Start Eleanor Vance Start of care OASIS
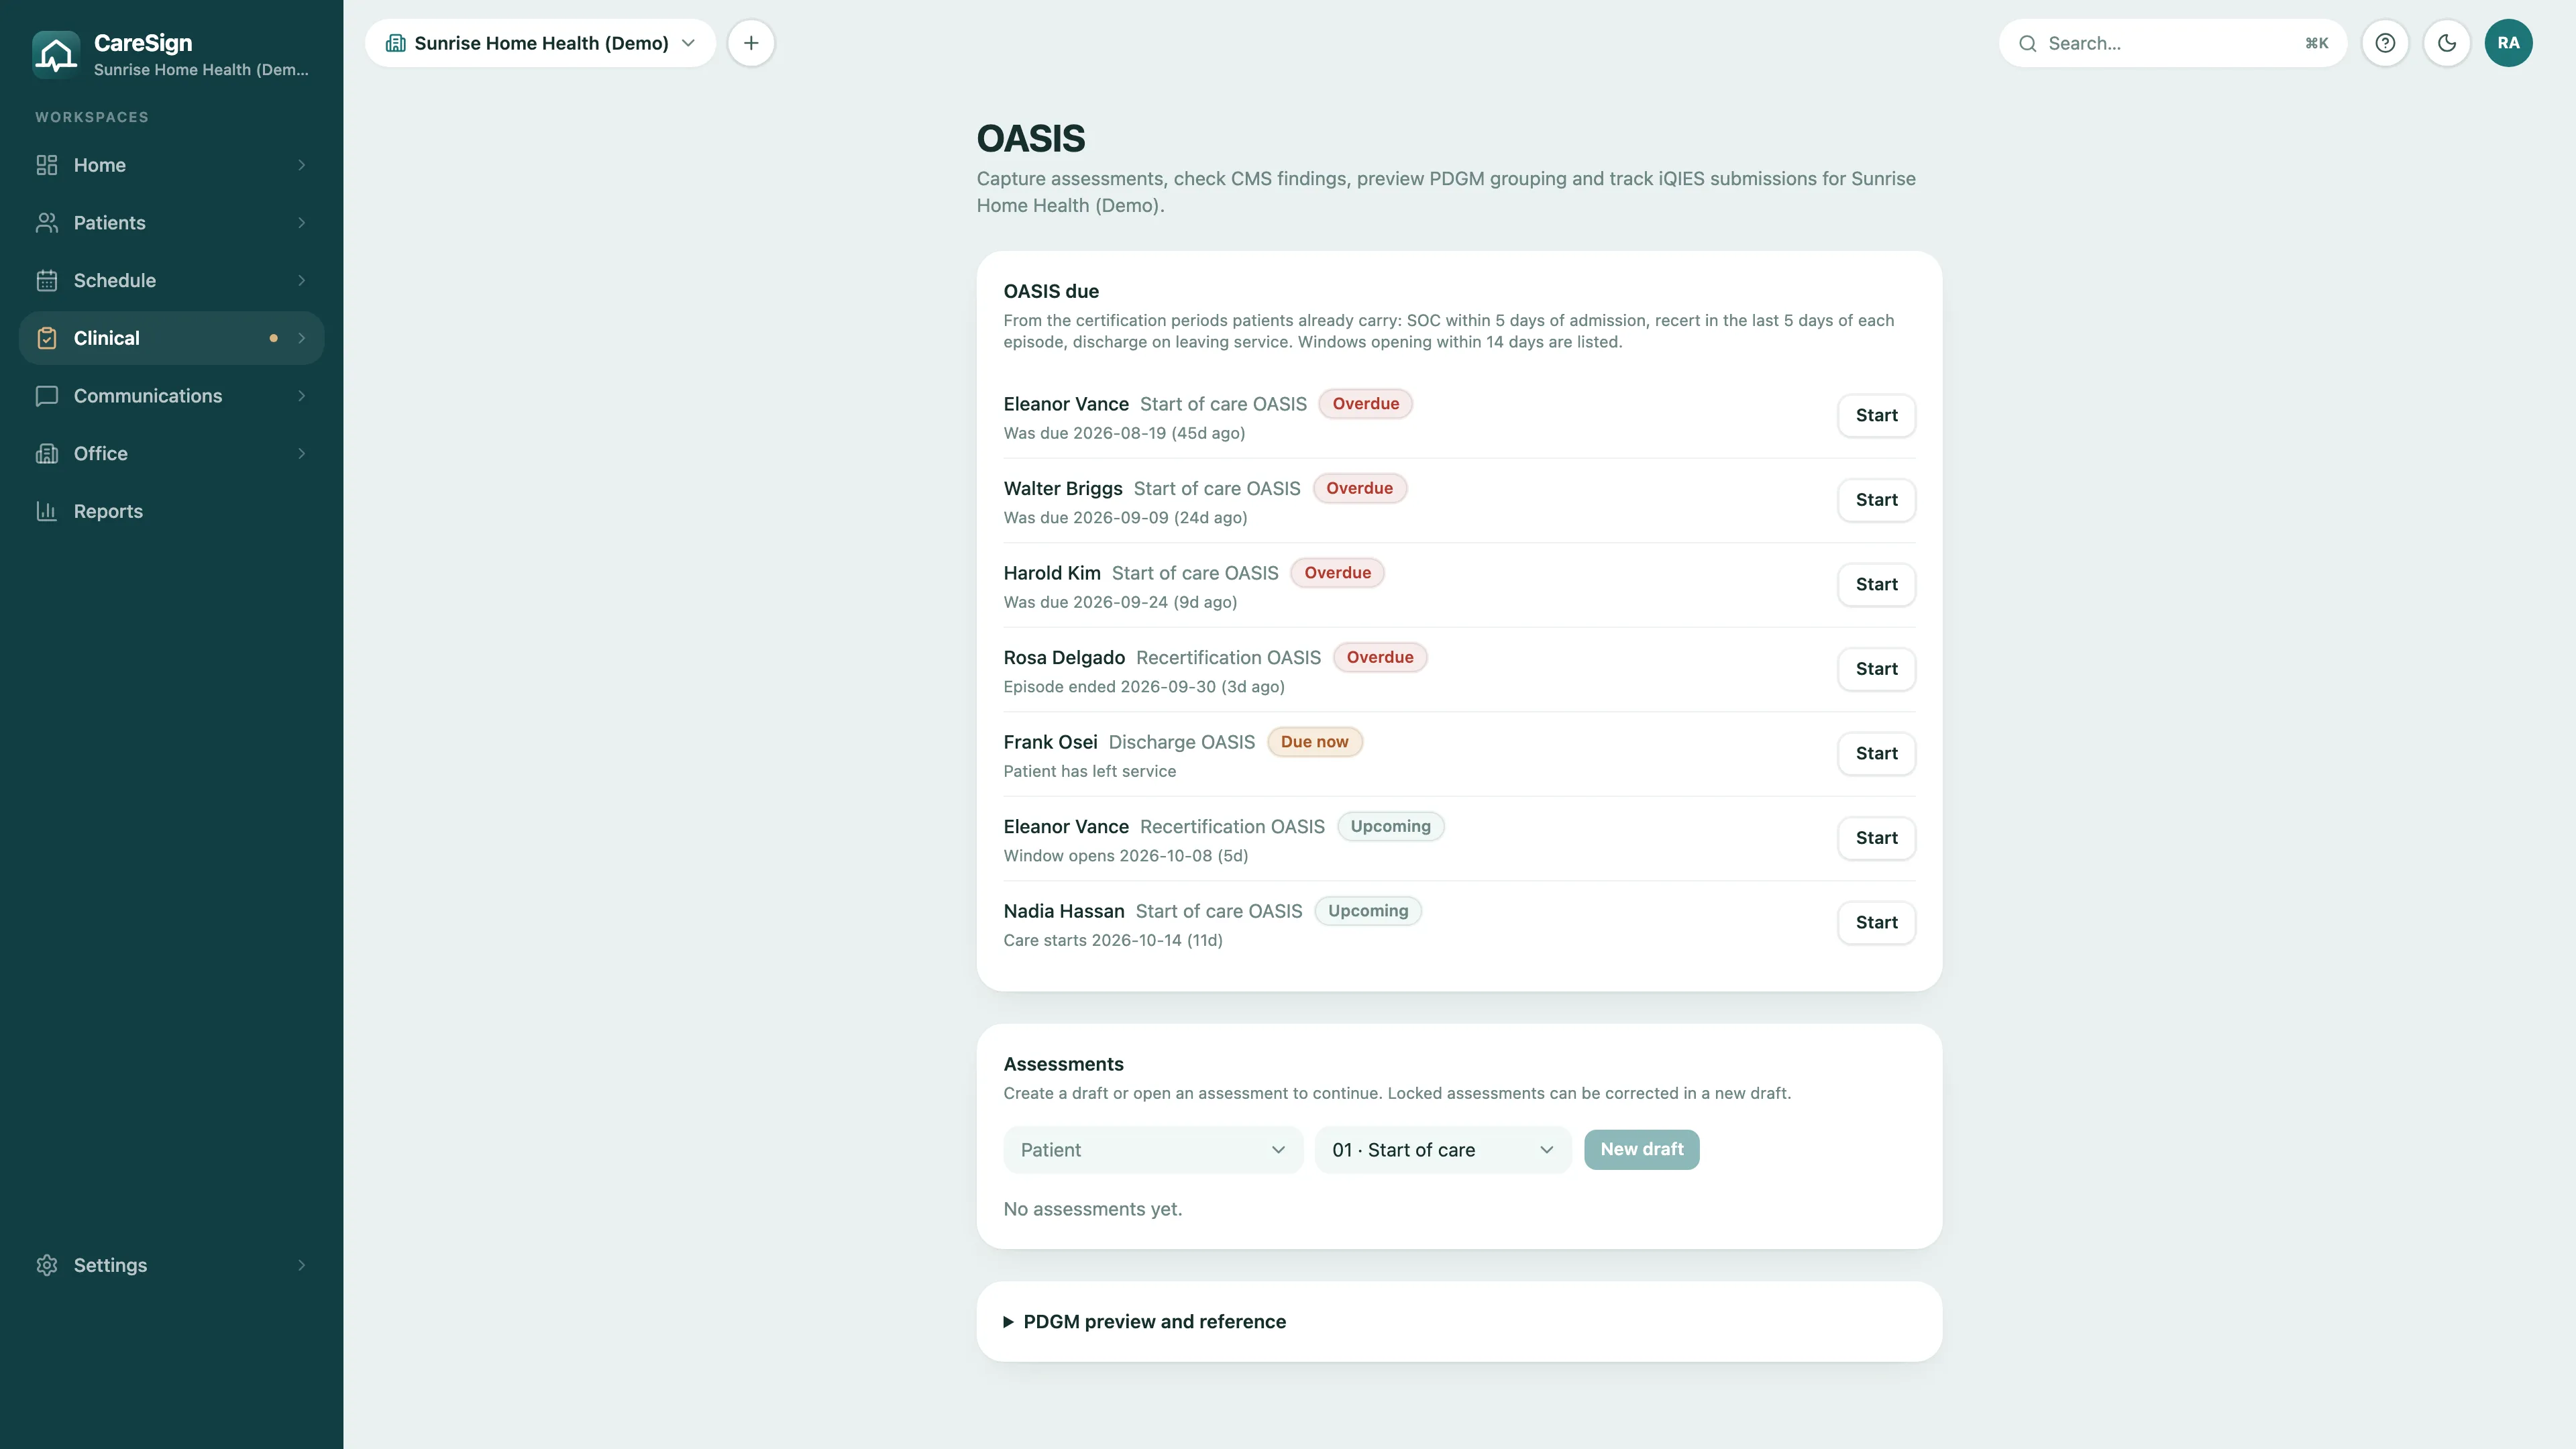 coord(1876,416)
